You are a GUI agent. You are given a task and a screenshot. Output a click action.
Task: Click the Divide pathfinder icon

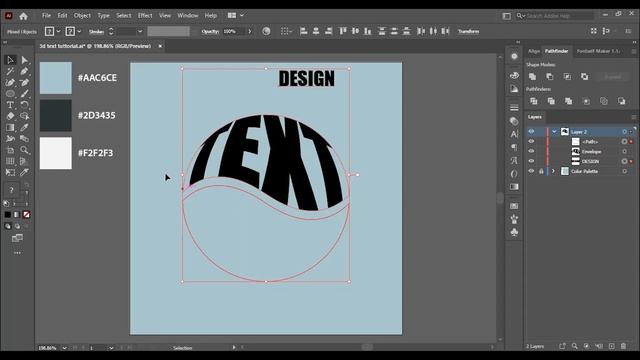[x=533, y=101]
